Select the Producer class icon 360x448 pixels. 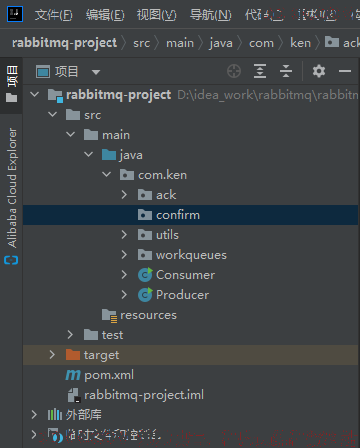click(145, 295)
